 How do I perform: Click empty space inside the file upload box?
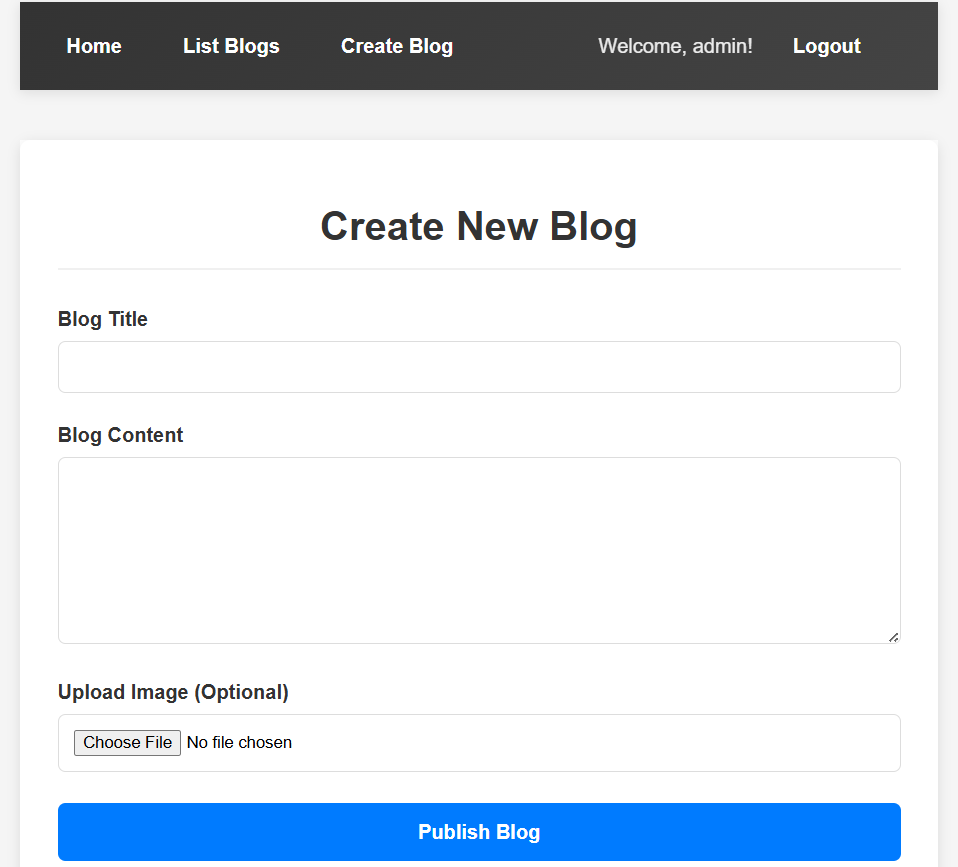pos(600,743)
